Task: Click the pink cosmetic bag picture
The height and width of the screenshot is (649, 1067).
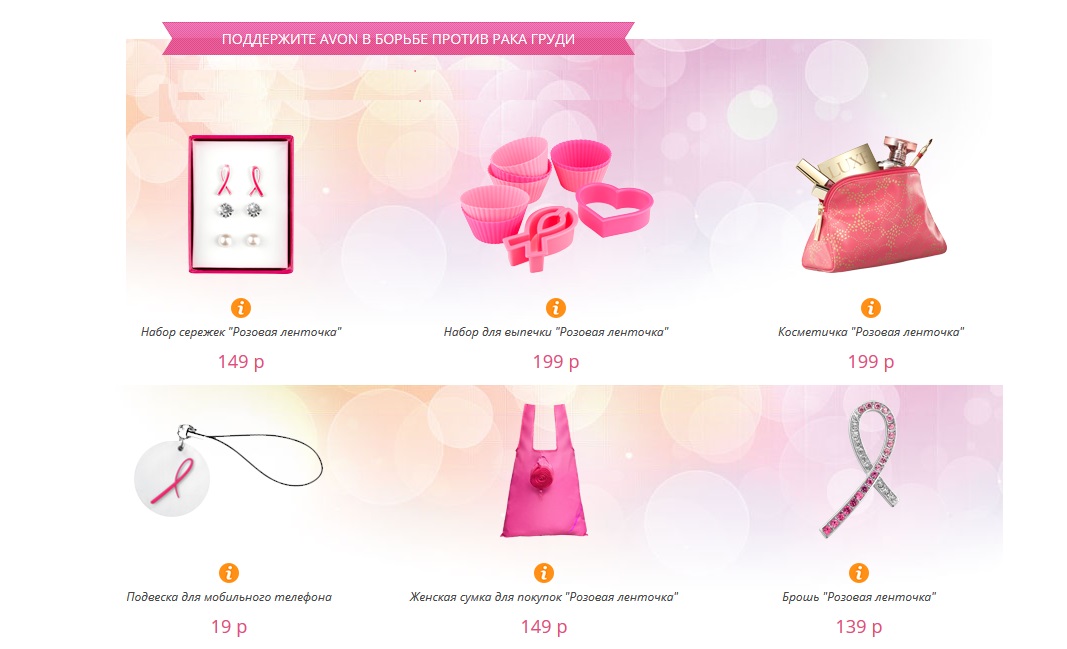Action: tap(870, 204)
